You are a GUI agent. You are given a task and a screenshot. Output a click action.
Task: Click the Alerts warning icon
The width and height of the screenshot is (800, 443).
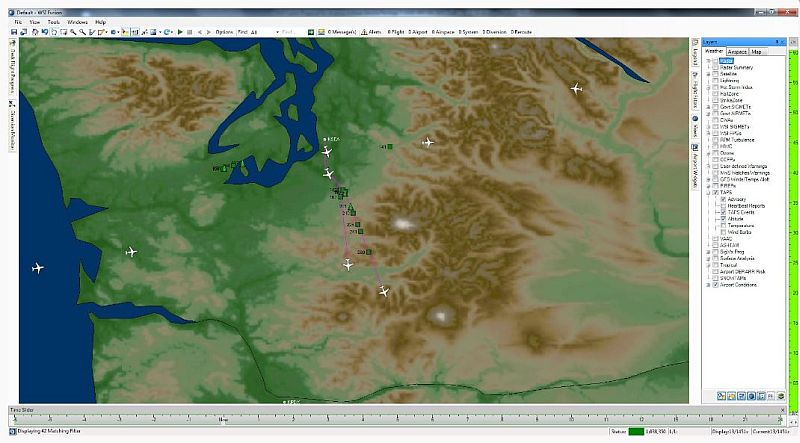(362, 32)
